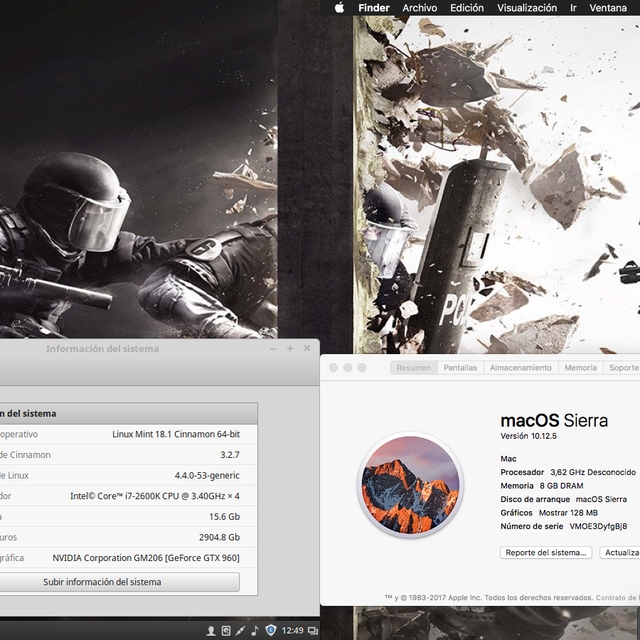
Task: Click the macOS Sierra title text
Action: click(554, 420)
